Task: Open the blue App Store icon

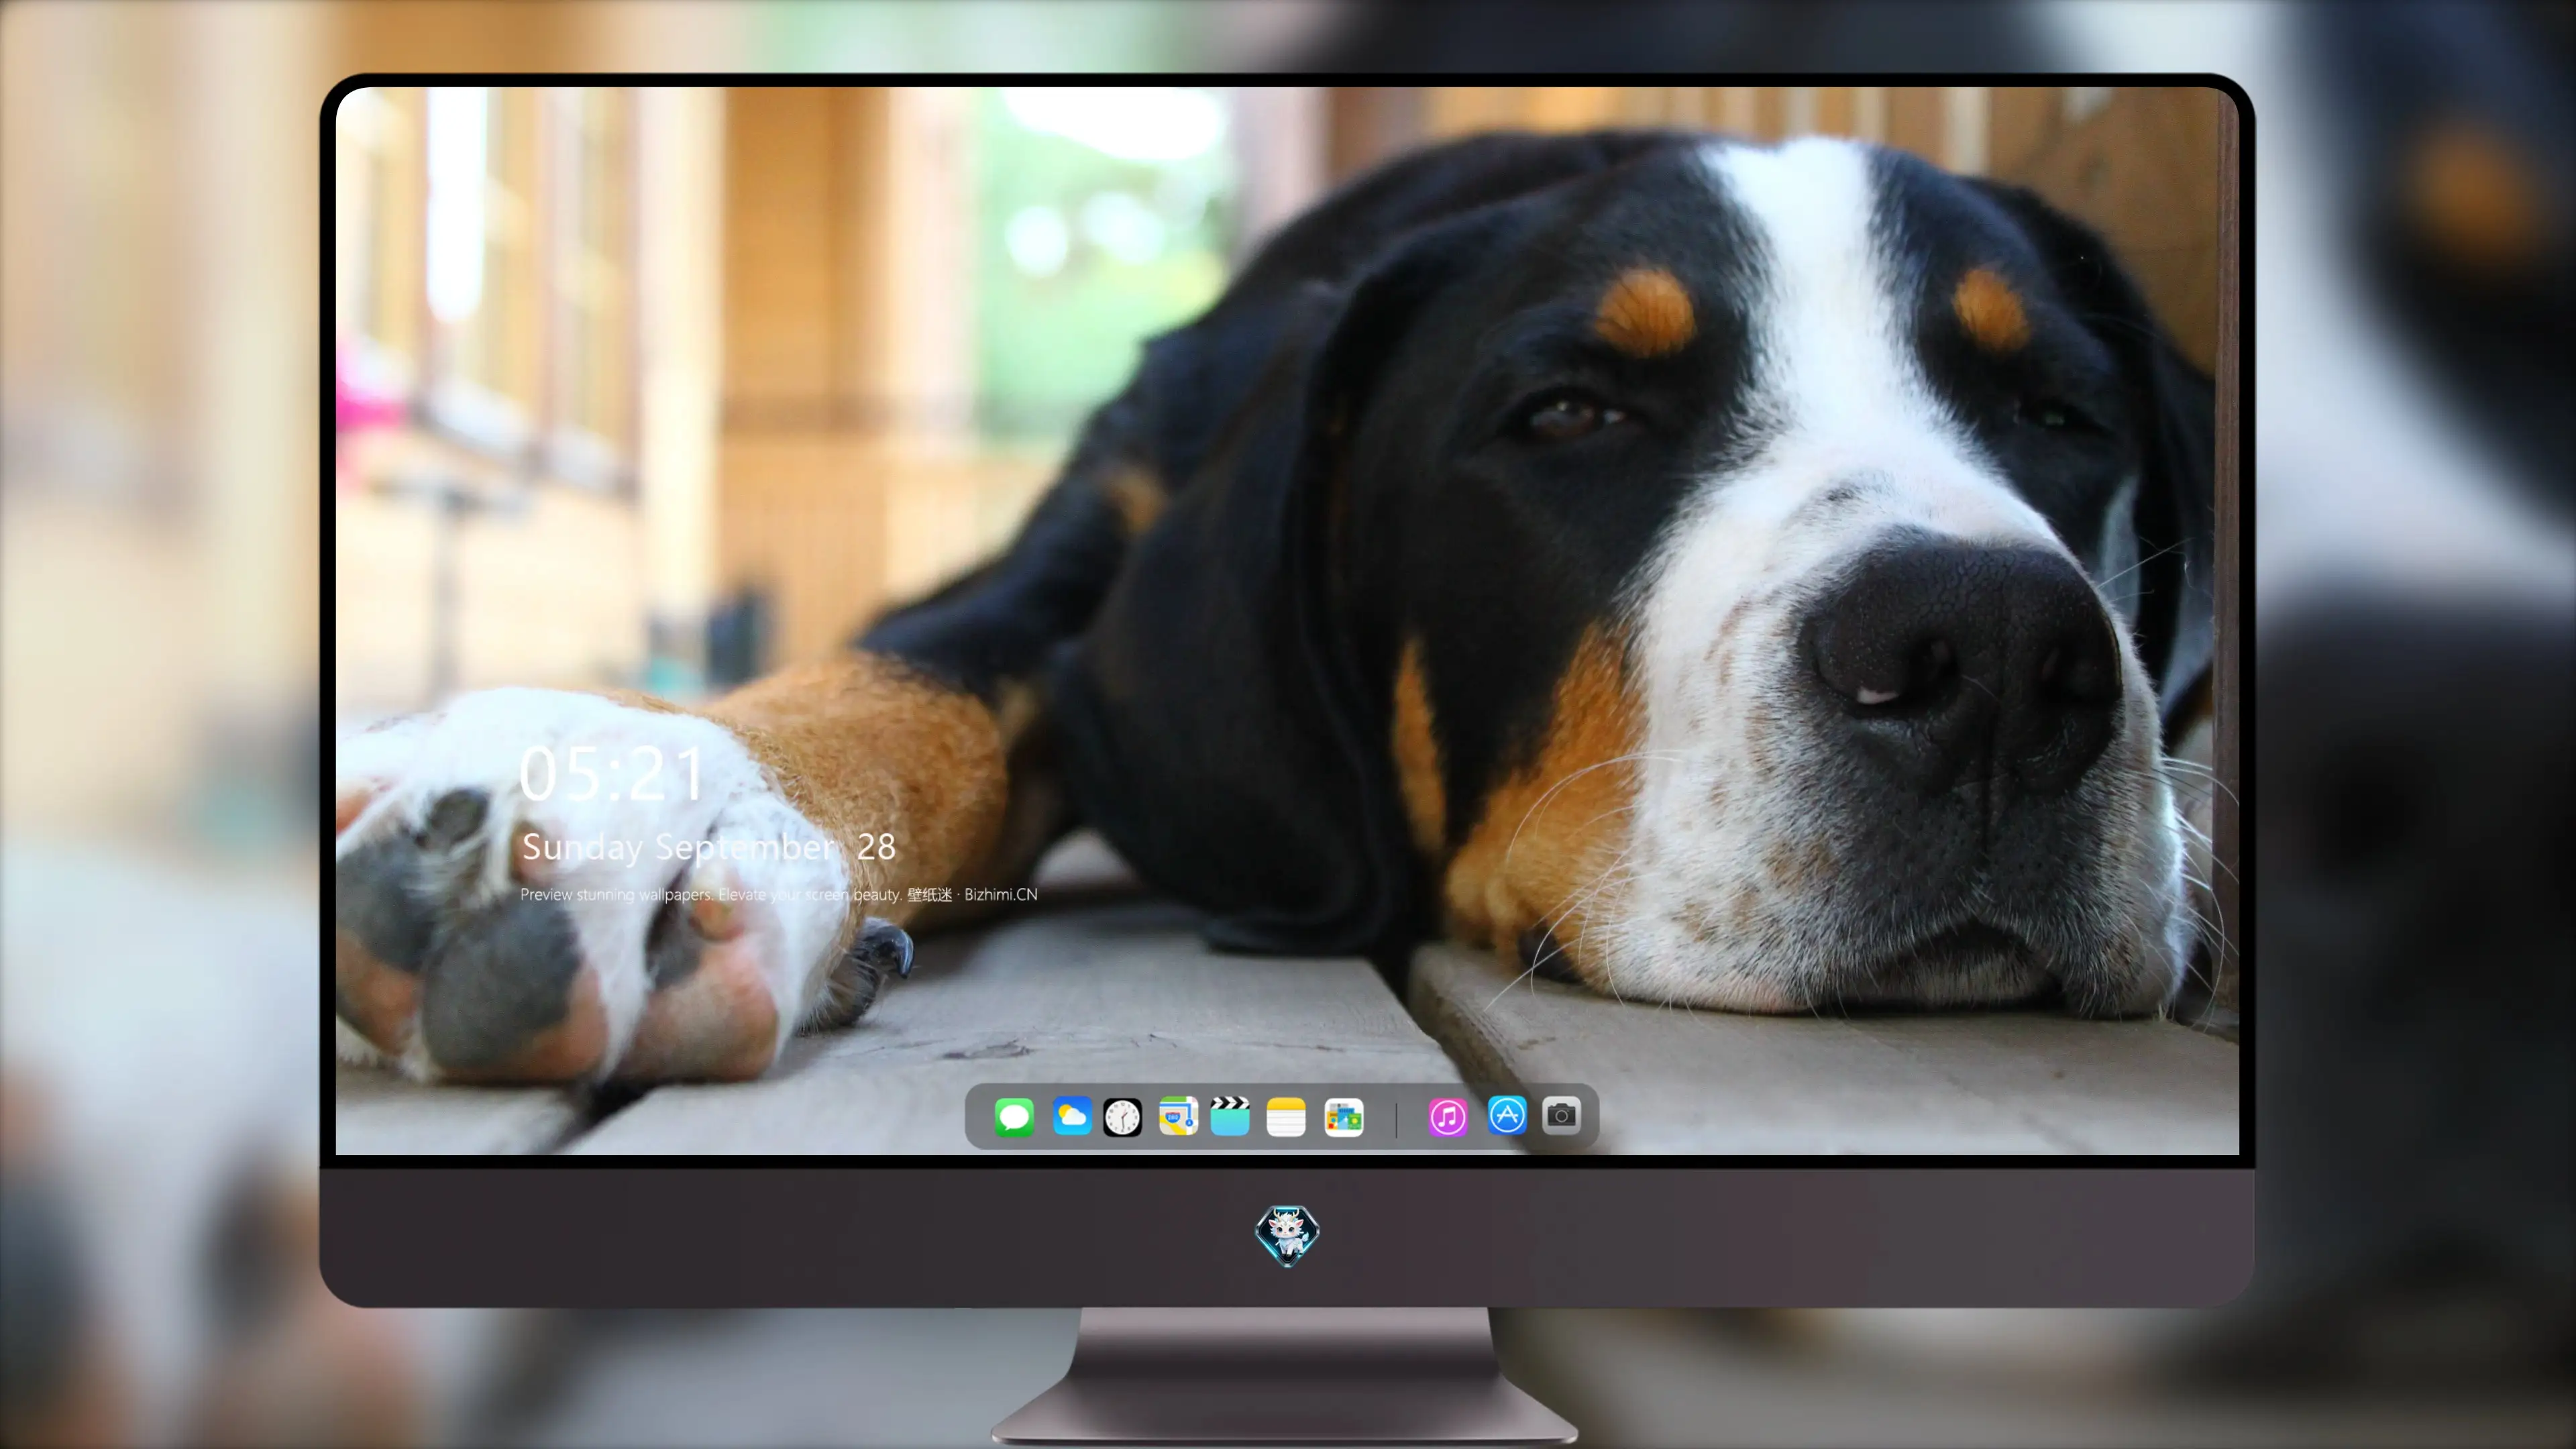Action: coord(1507,1115)
